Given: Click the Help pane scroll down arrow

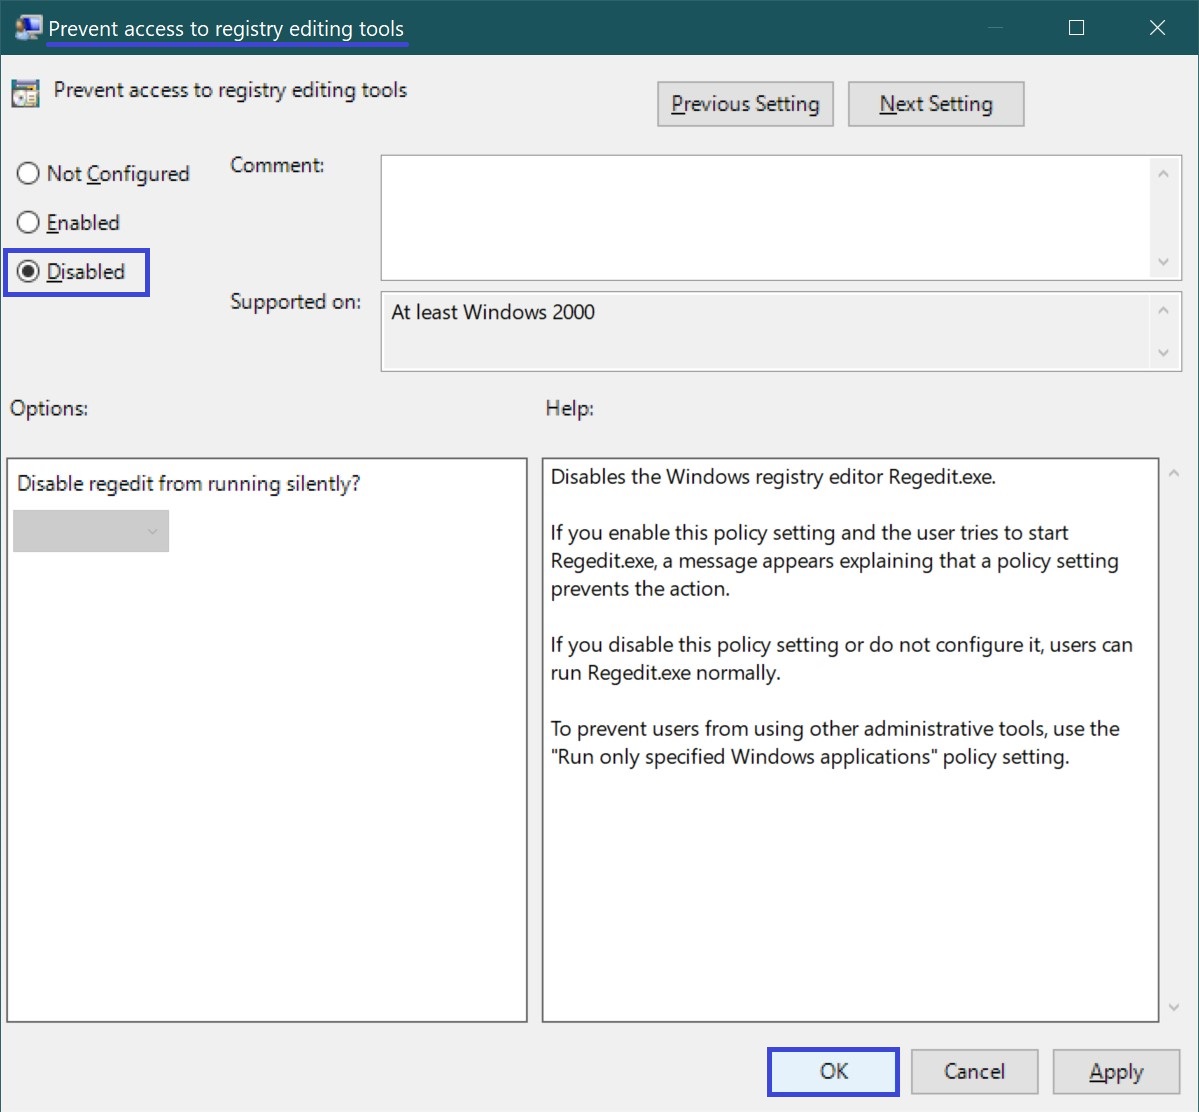Looking at the screenshot, I should click(1174, 1008).
